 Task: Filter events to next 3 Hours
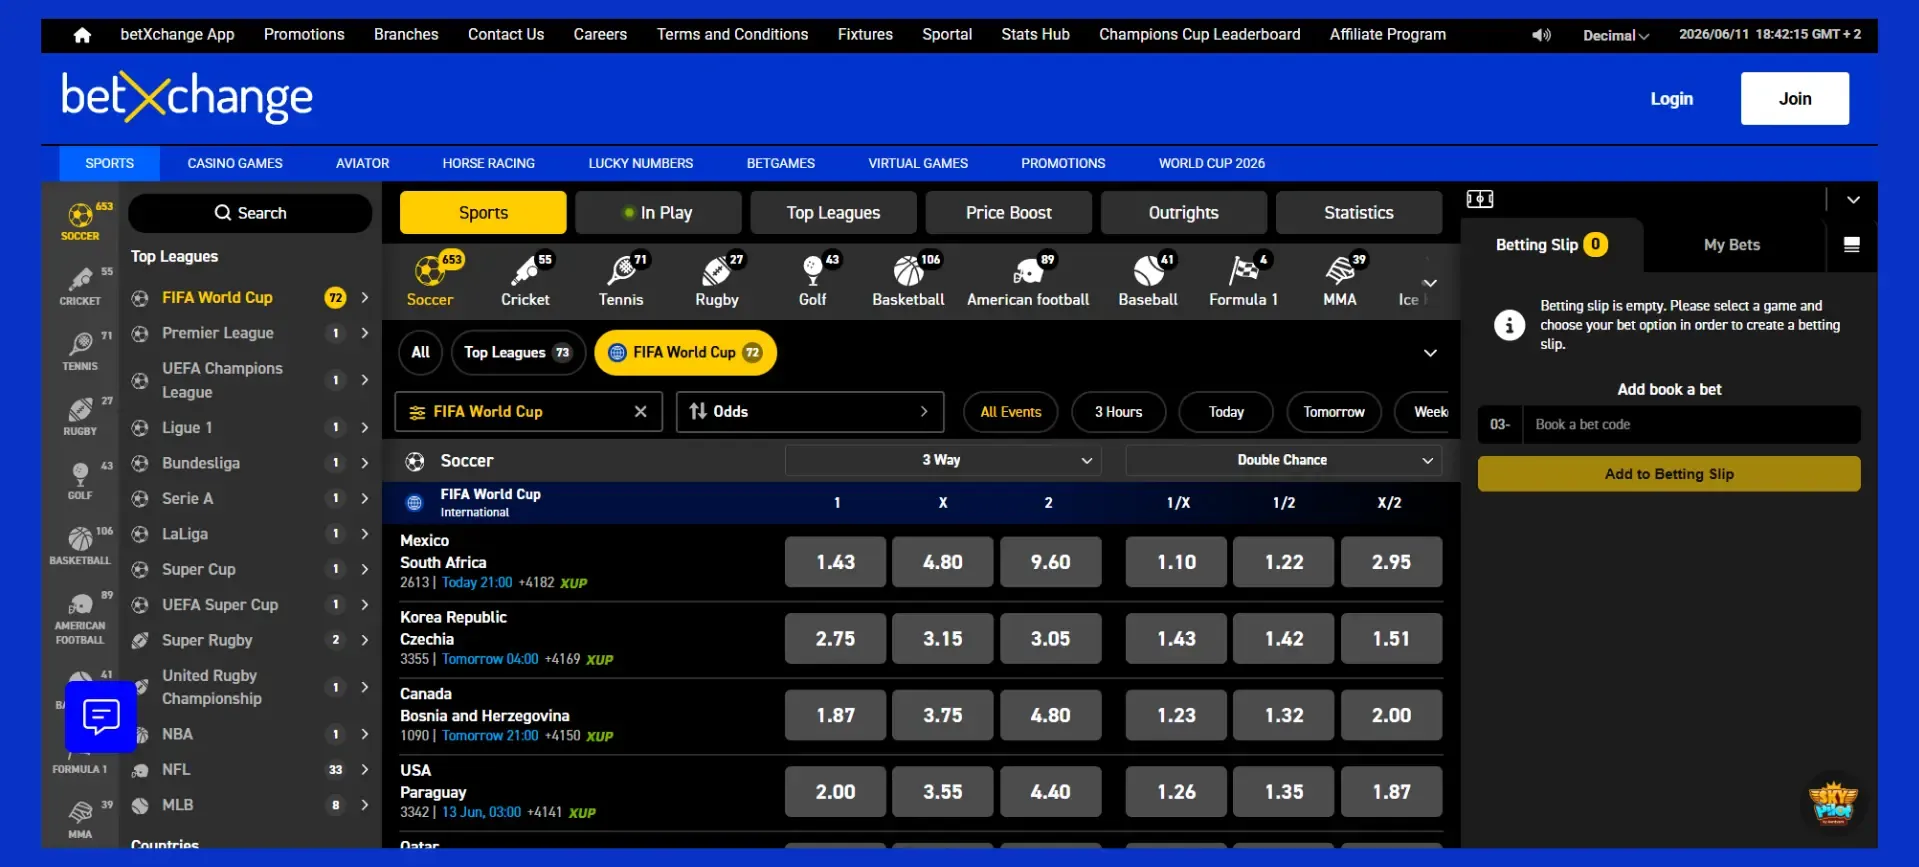(x=1118, y=412)
